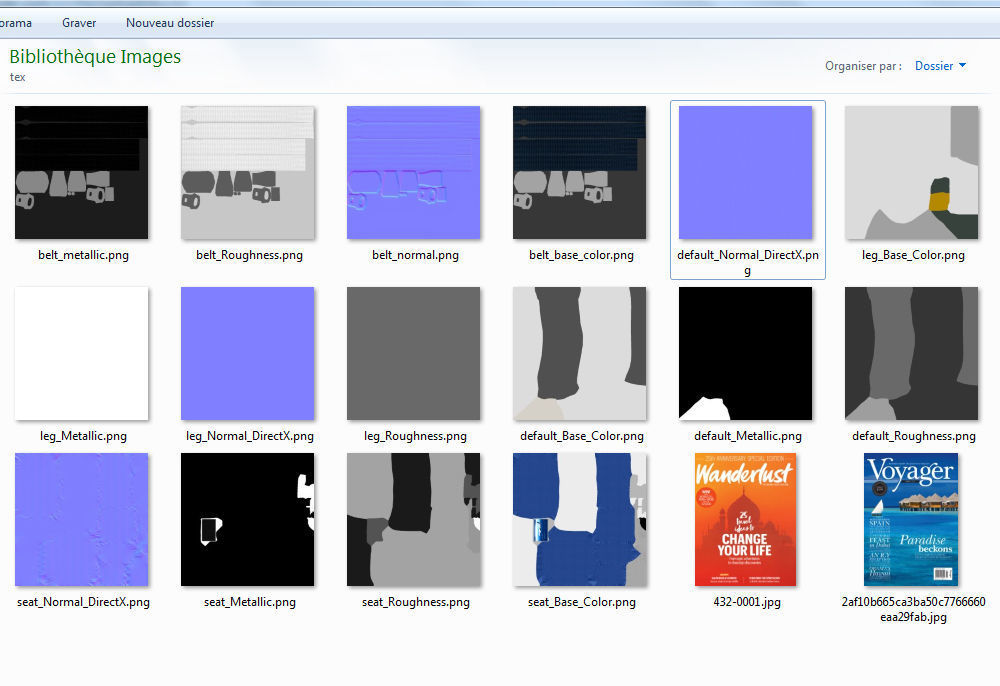Image resolution: width=1000 pixels, height=686 pixels.
Task: Select the seat_Normal_DirectX.png thumbnail
Action: coord(82,520)
